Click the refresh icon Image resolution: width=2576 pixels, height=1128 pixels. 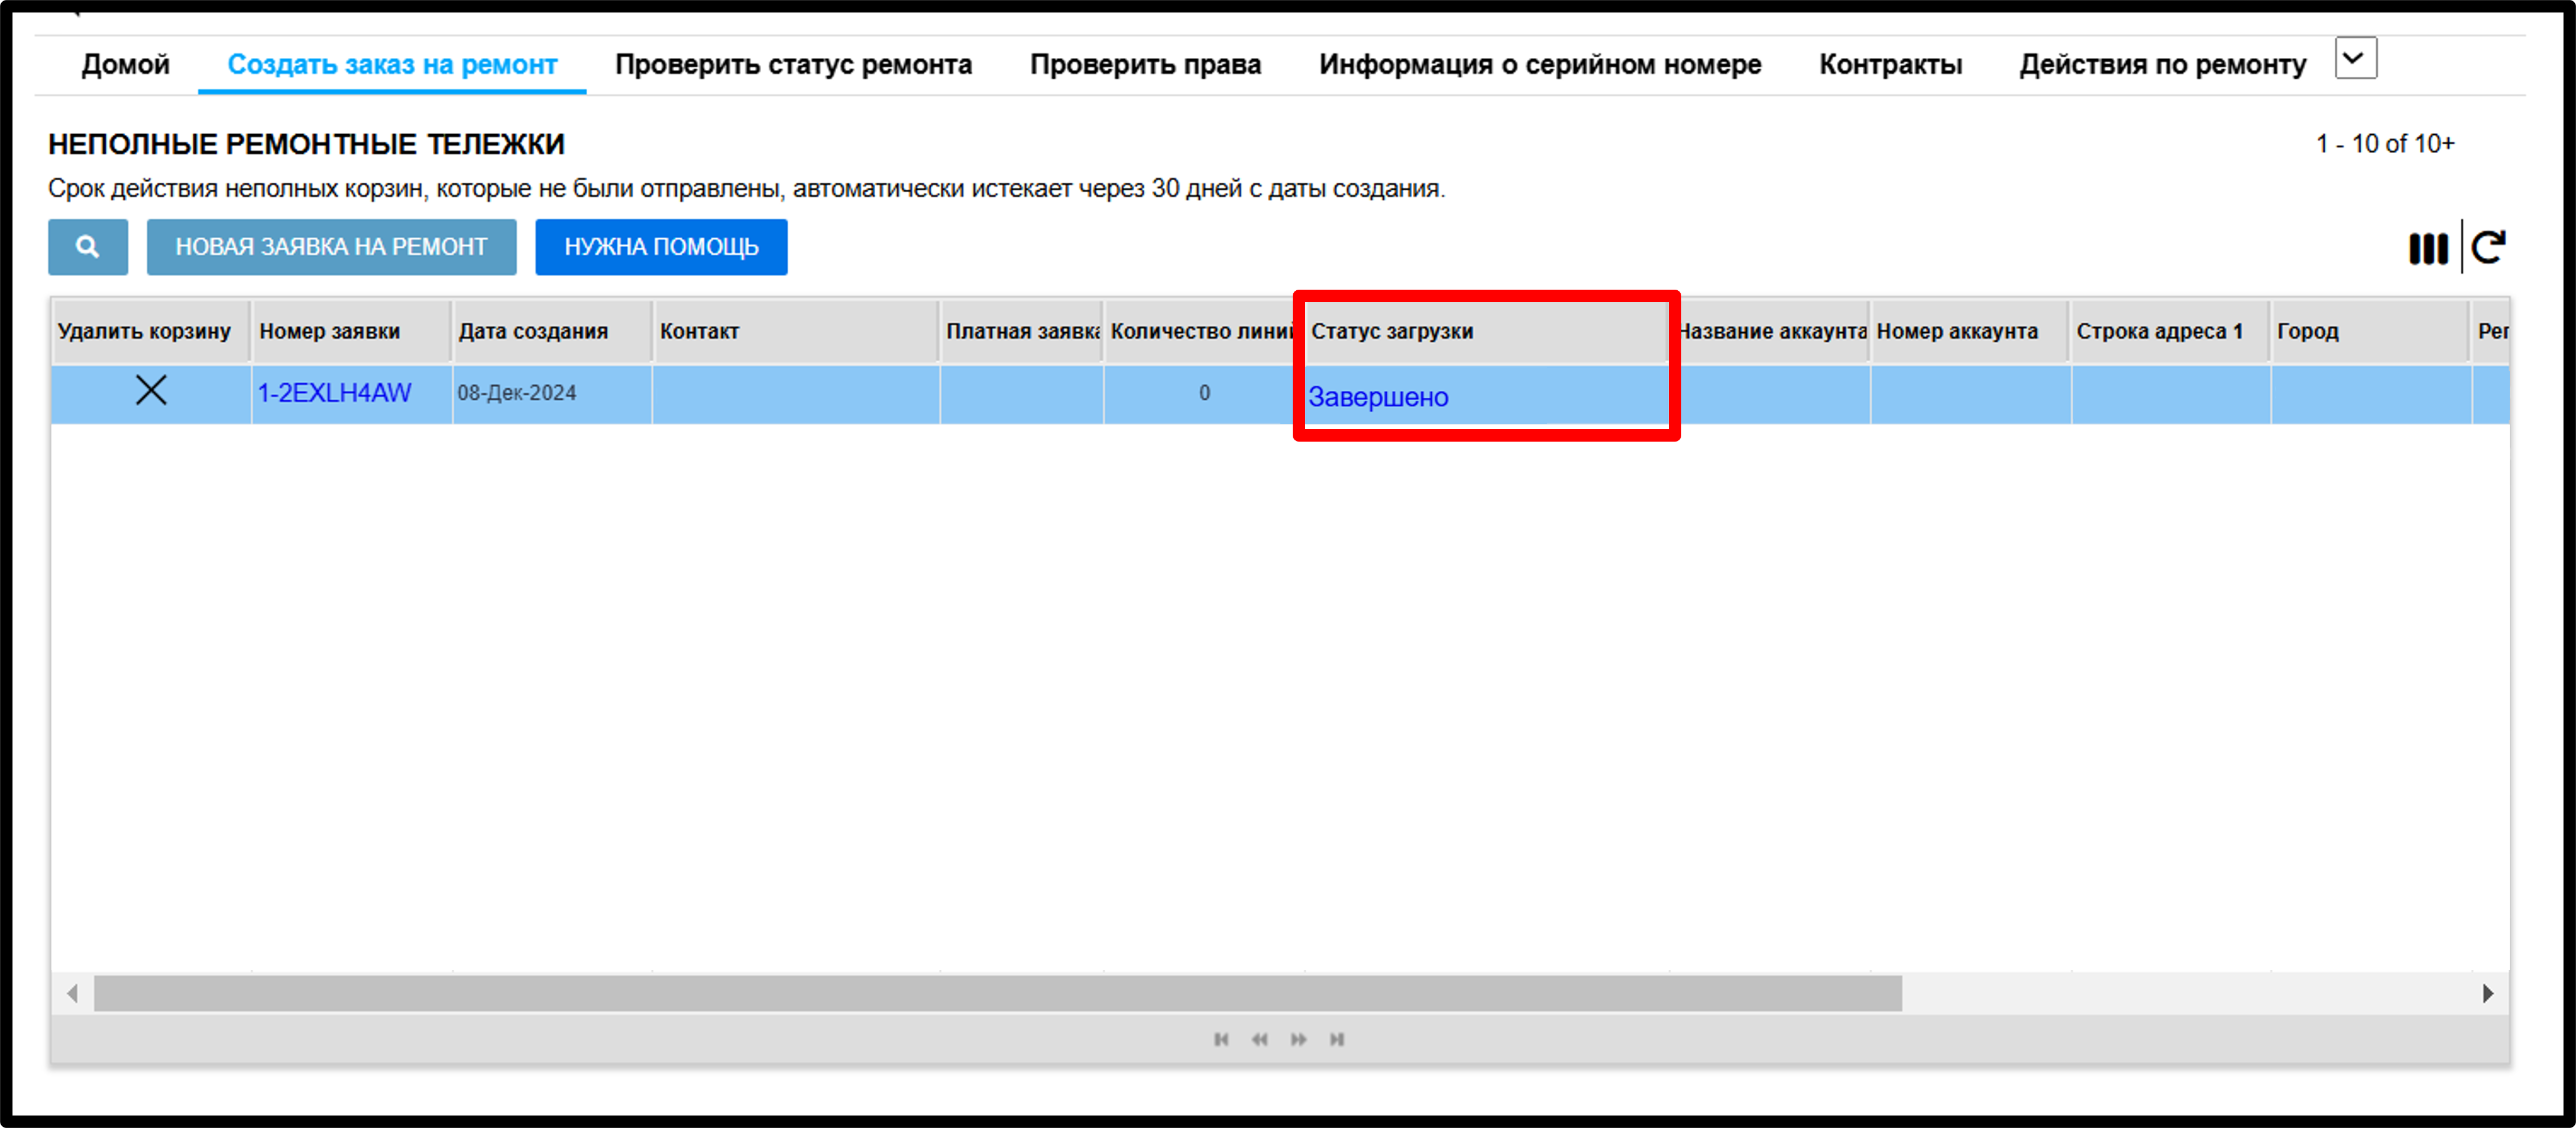pos(2488,247)
